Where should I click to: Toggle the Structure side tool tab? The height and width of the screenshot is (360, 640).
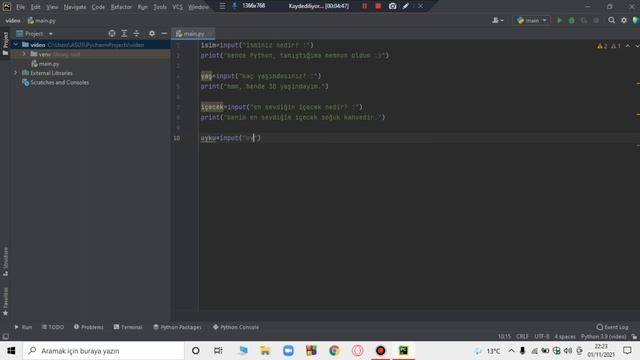pyautogui.click(x=5, y=262)
